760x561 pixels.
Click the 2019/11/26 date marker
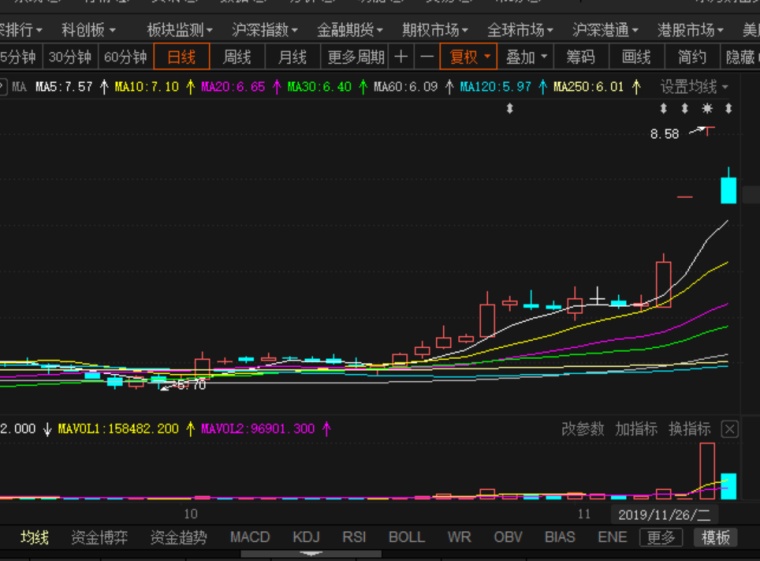tap(665, 514)
